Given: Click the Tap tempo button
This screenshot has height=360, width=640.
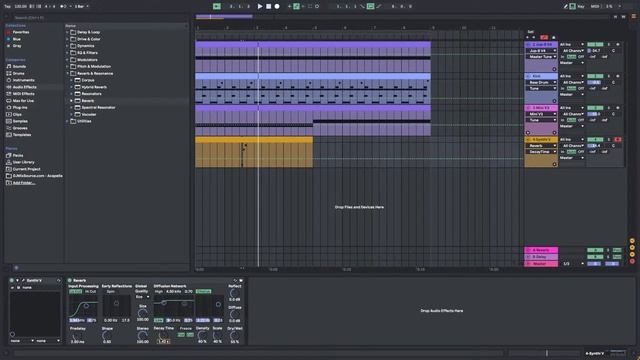Looking at the screenshot, I should tap(7, 7).
